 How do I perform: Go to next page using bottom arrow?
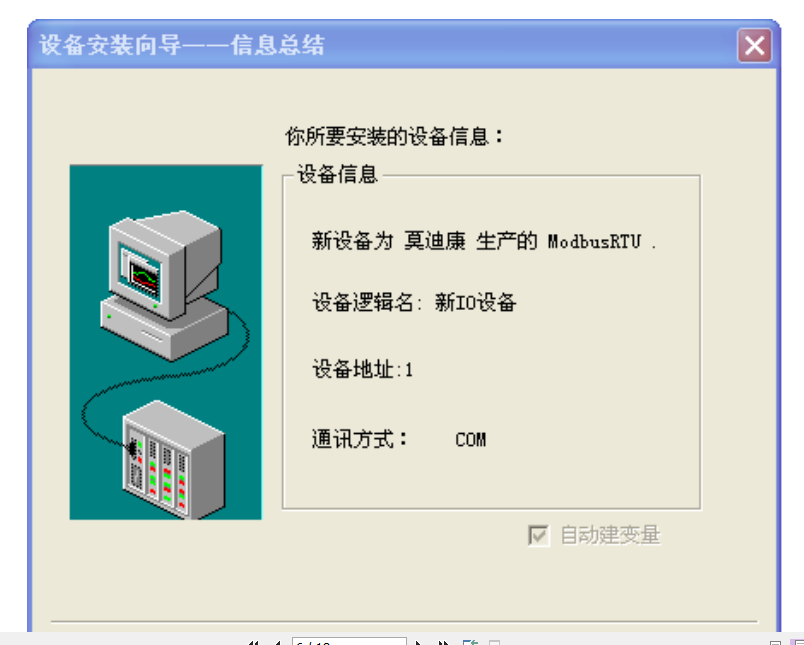[419, 642]
